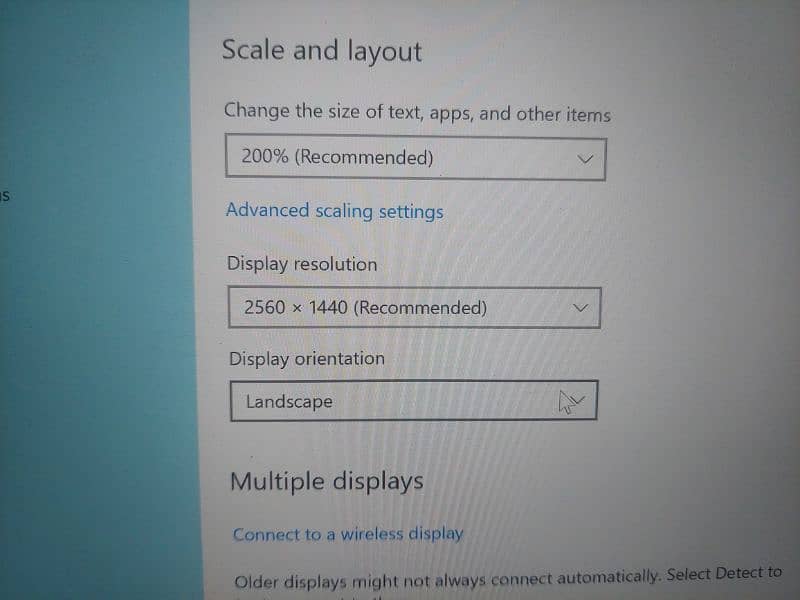Click the Display orientation label

pos(306,358)
